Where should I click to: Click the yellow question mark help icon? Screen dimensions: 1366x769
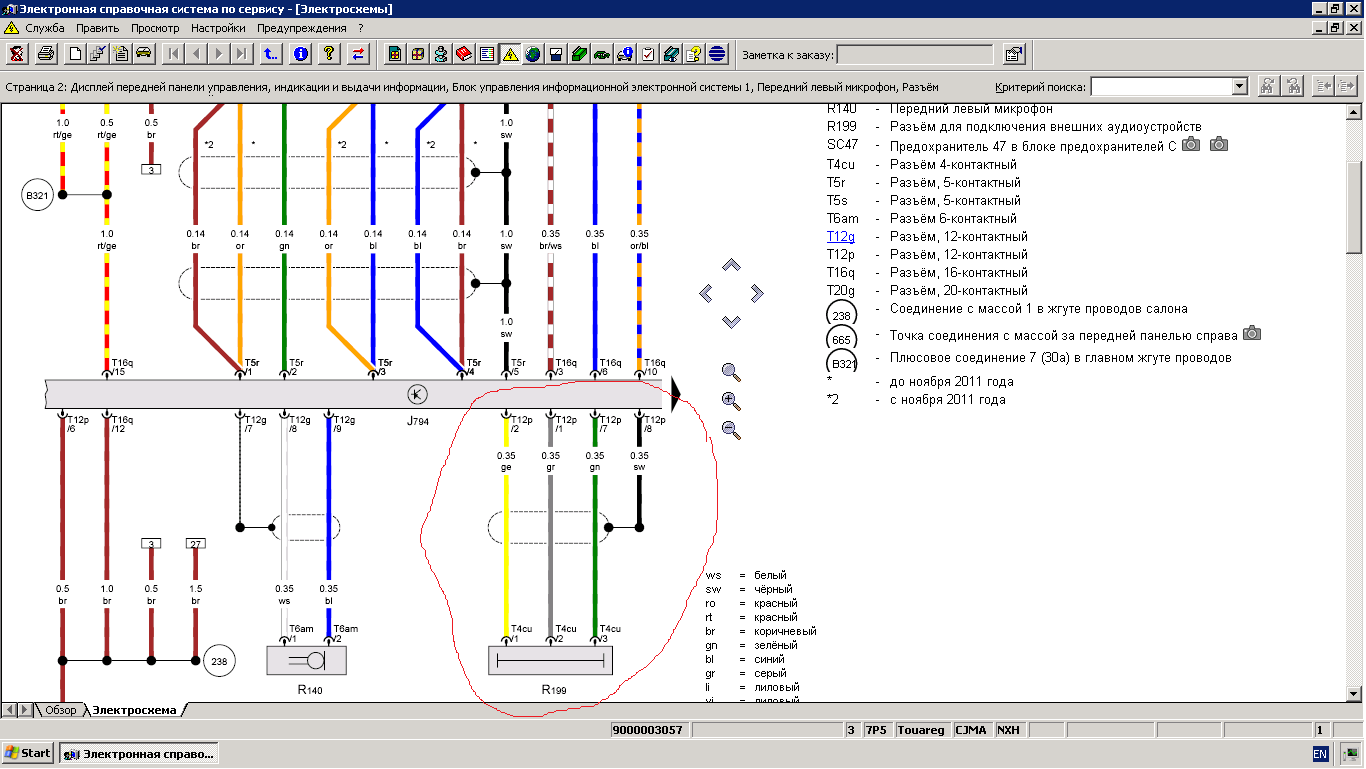(329, 53)
